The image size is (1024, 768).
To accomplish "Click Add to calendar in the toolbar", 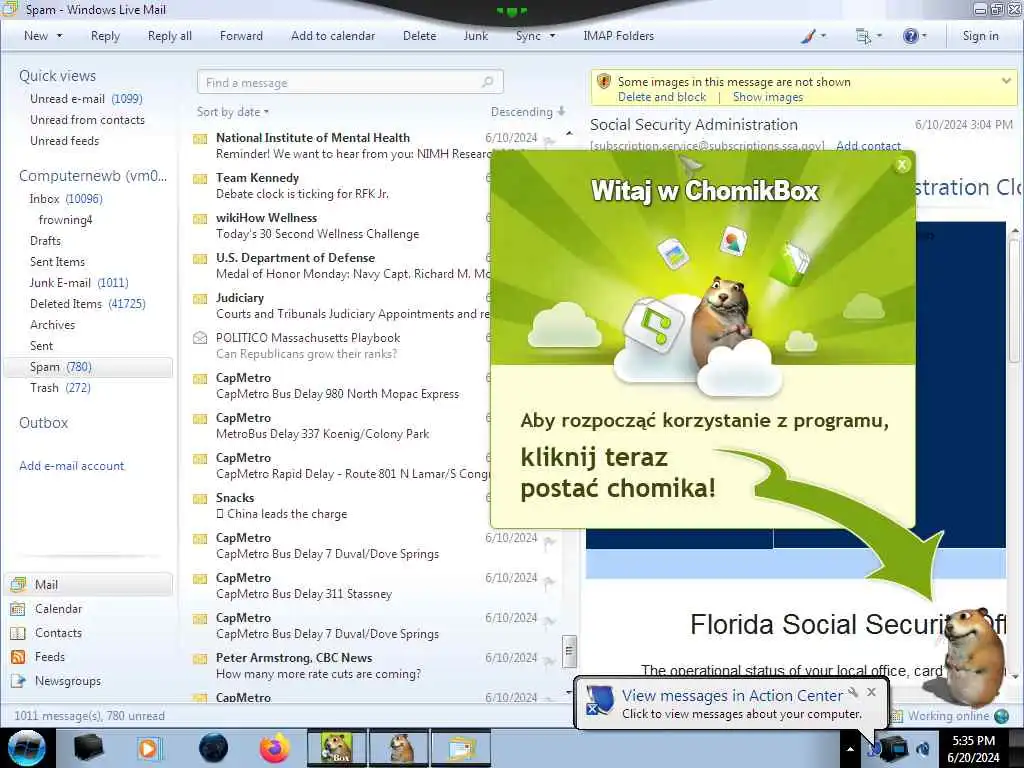I will pos(333,36).
